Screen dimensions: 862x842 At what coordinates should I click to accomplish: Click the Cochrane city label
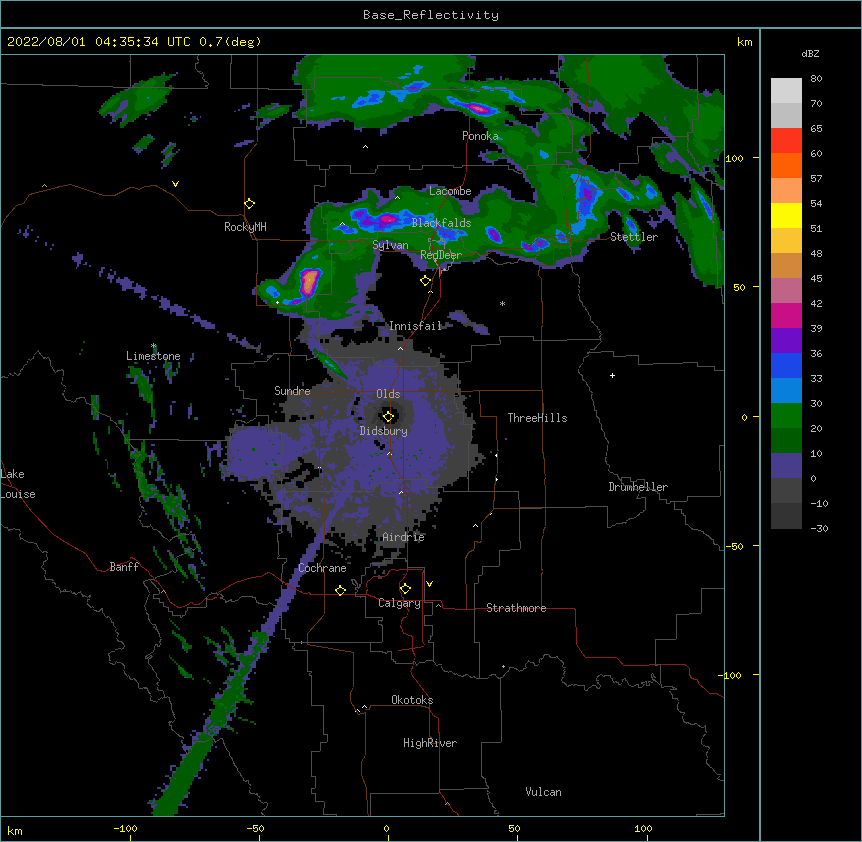pos(322,568)
